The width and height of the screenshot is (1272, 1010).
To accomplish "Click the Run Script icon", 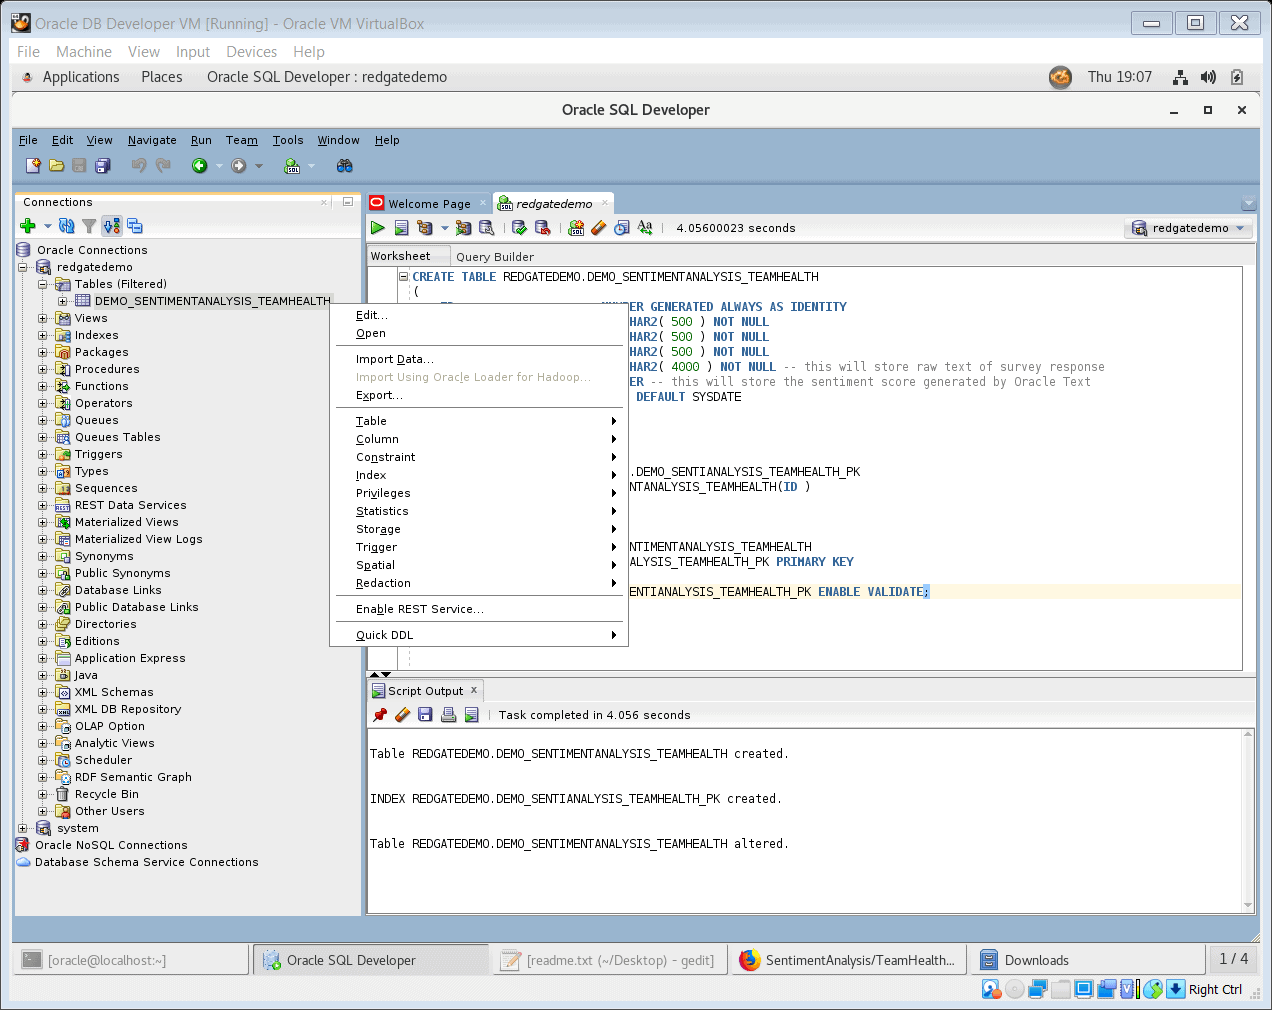I will (x=401, y=228).
